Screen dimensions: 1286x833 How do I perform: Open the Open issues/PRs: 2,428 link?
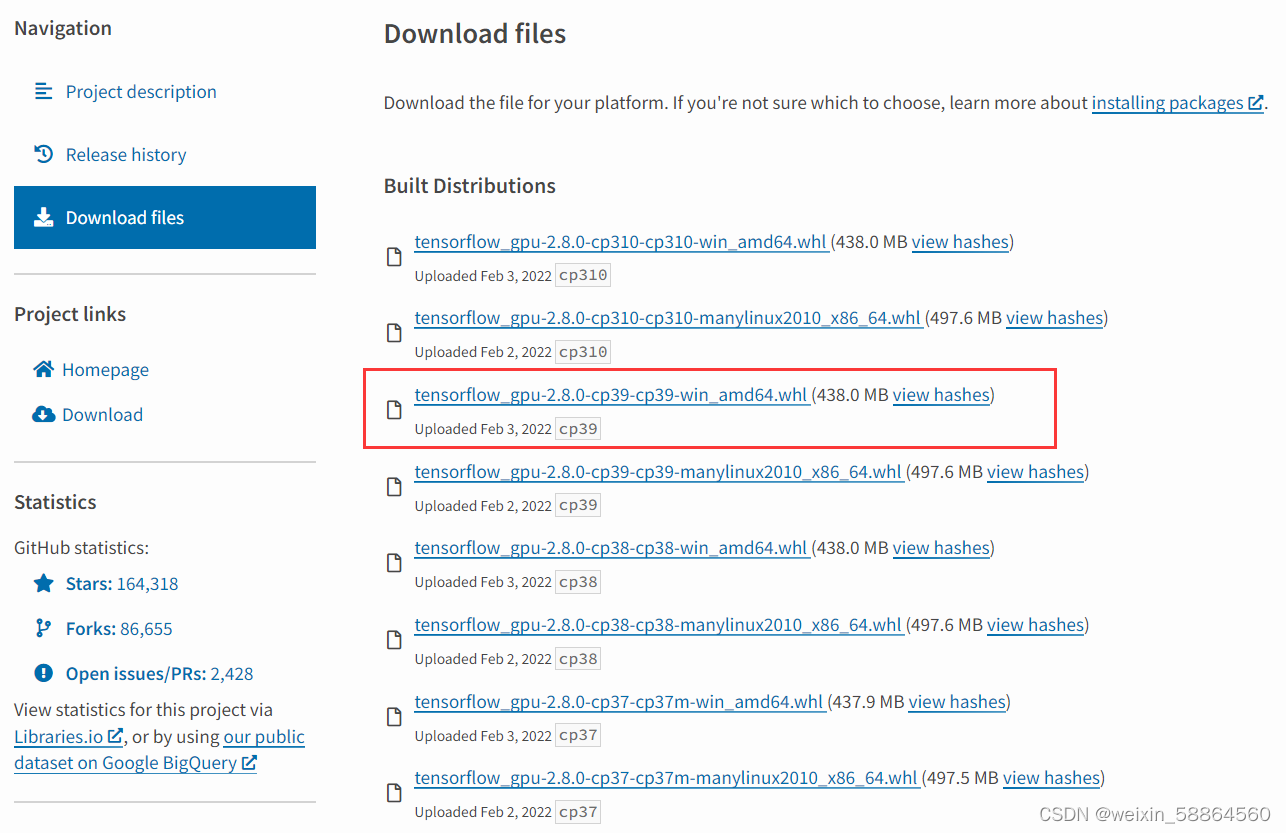(159, 674)
